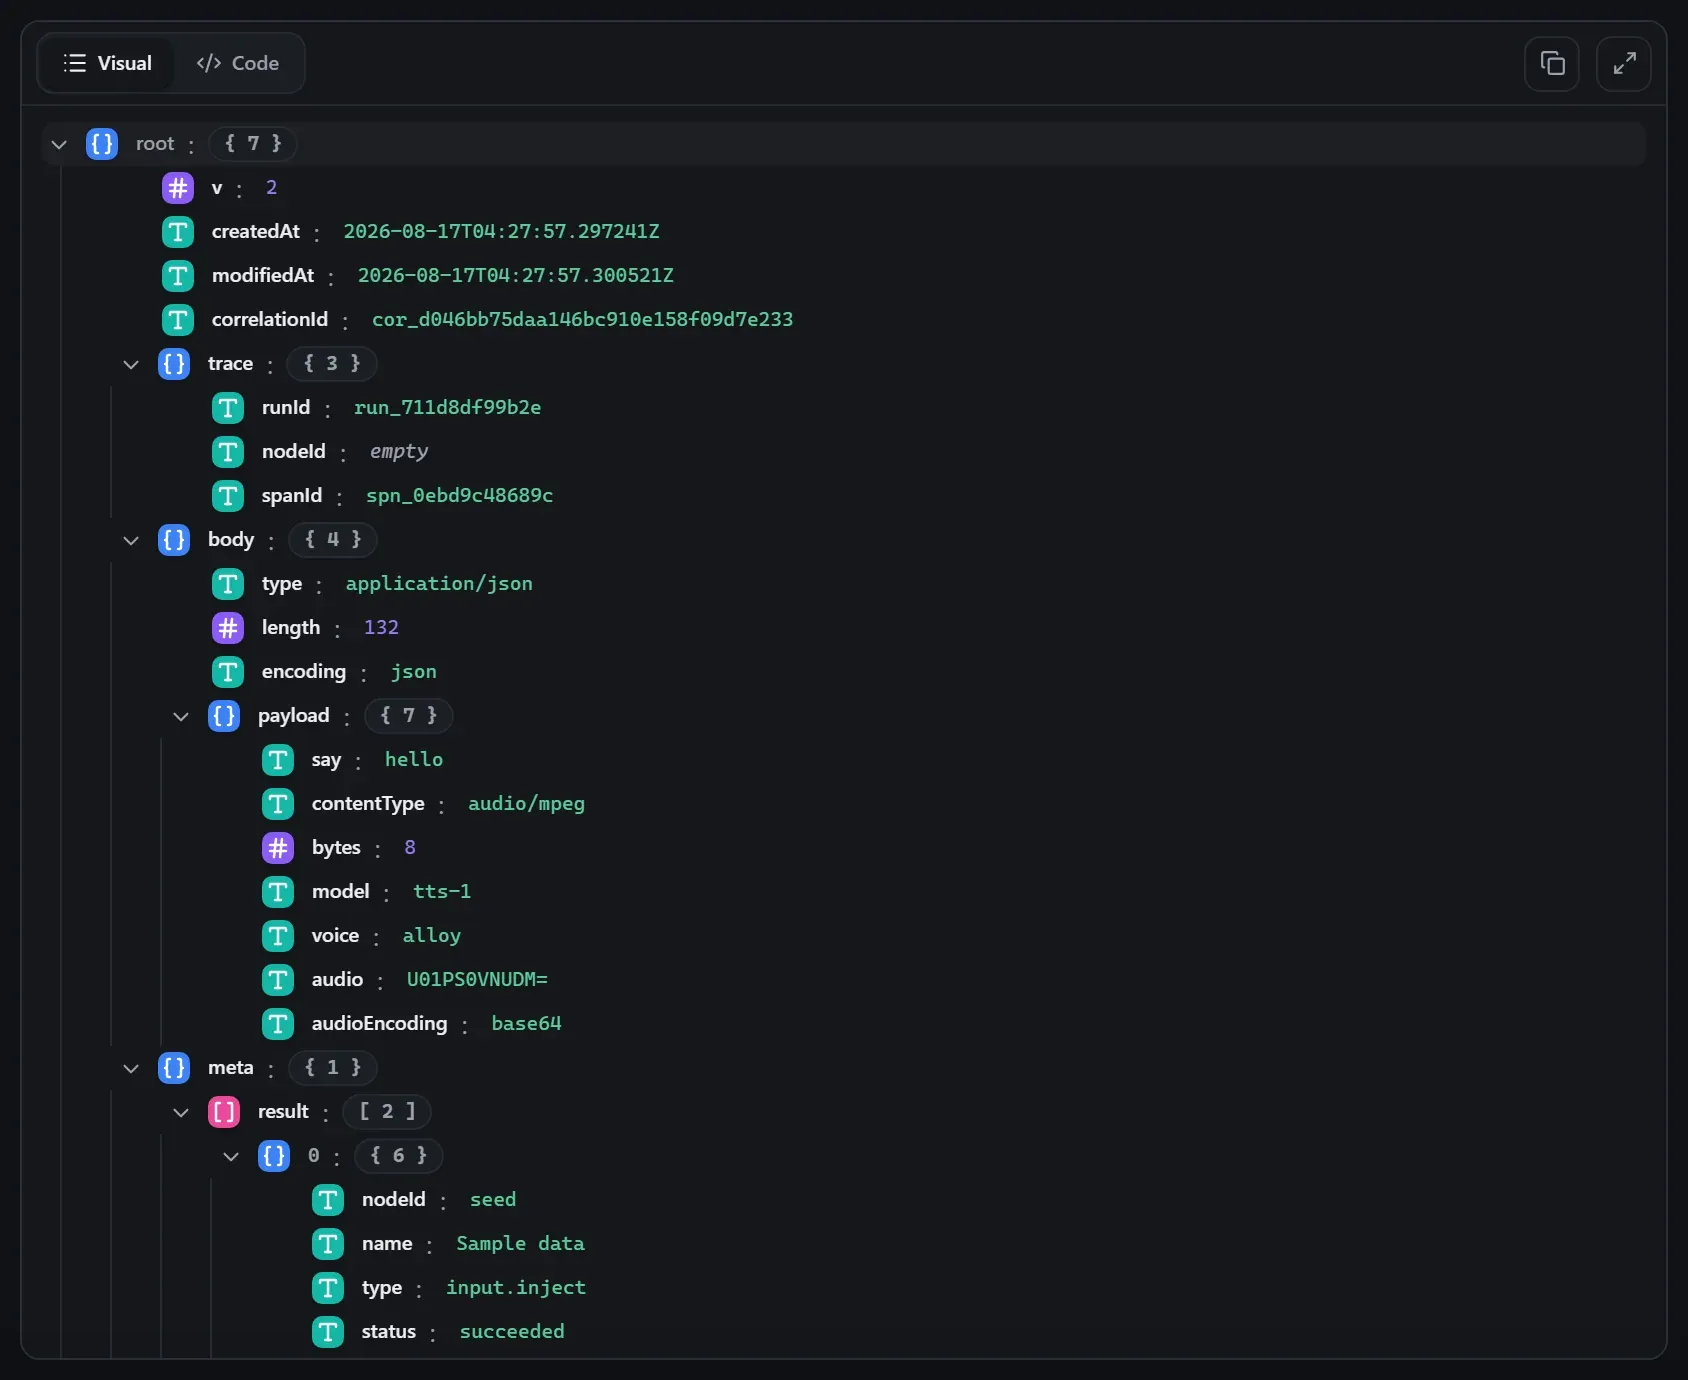This screenshot has width=1688, height=1380.
Task: Click the object icon beside payload
Action: pyautogui.click(x=224, y=716)
